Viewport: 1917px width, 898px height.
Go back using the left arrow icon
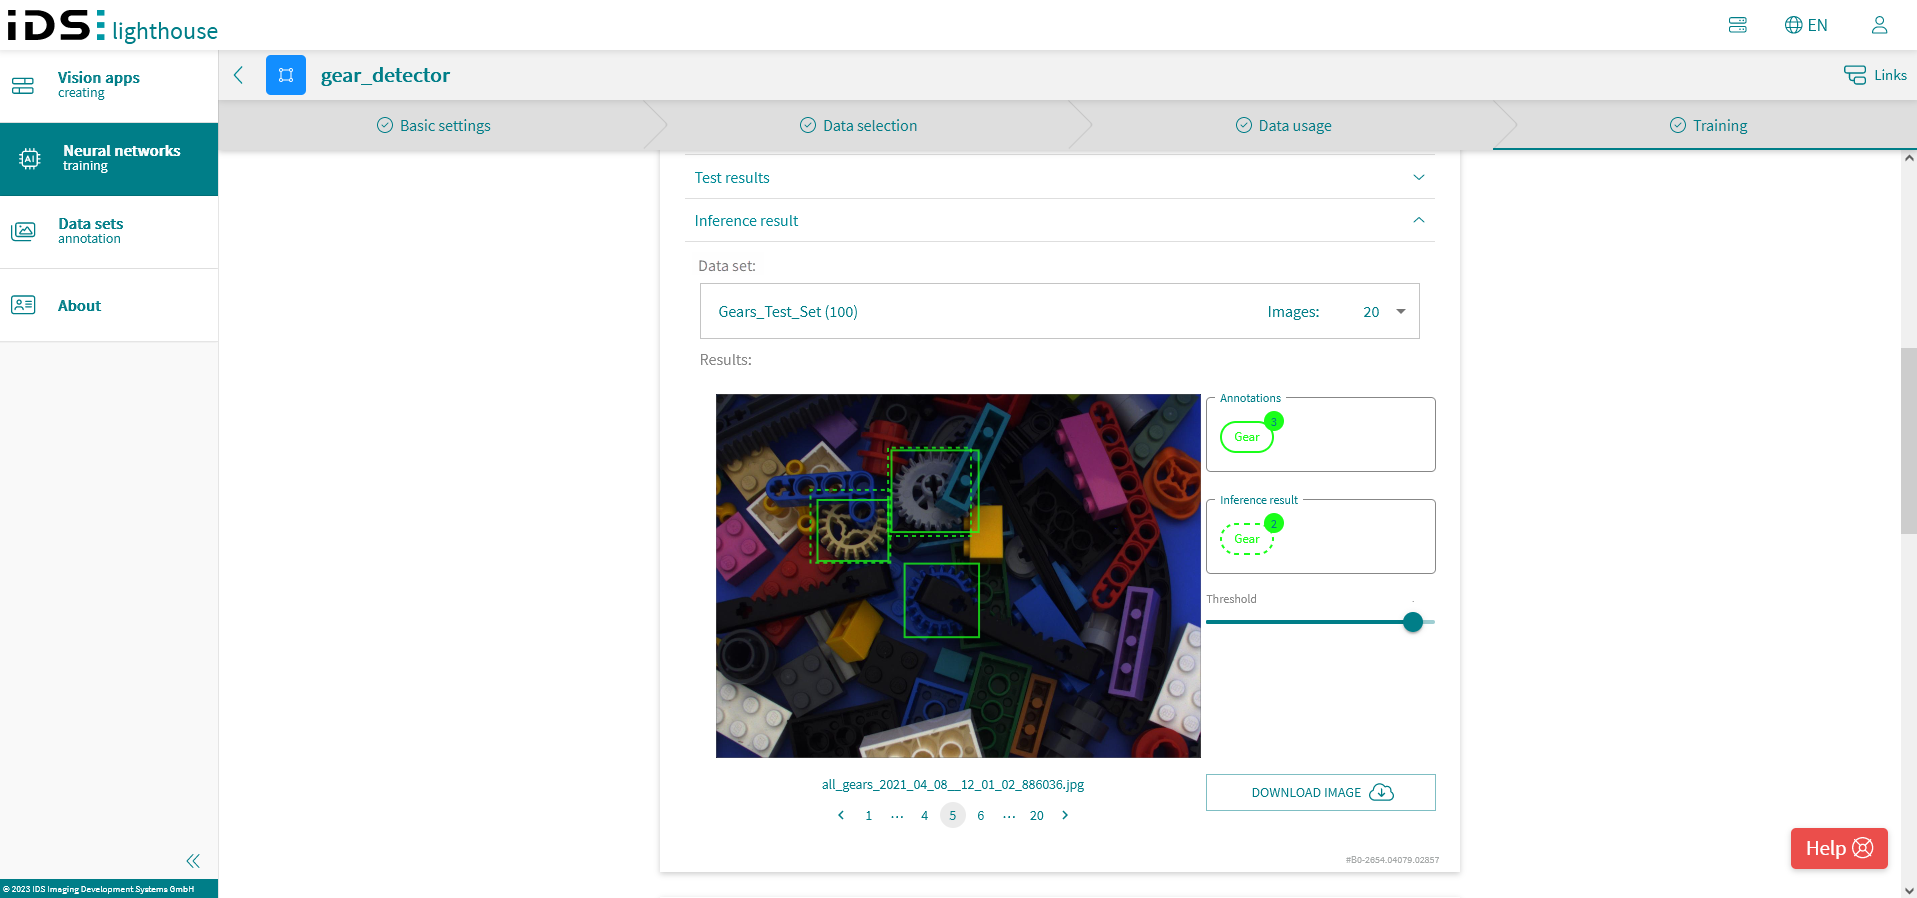click(238, 75)
